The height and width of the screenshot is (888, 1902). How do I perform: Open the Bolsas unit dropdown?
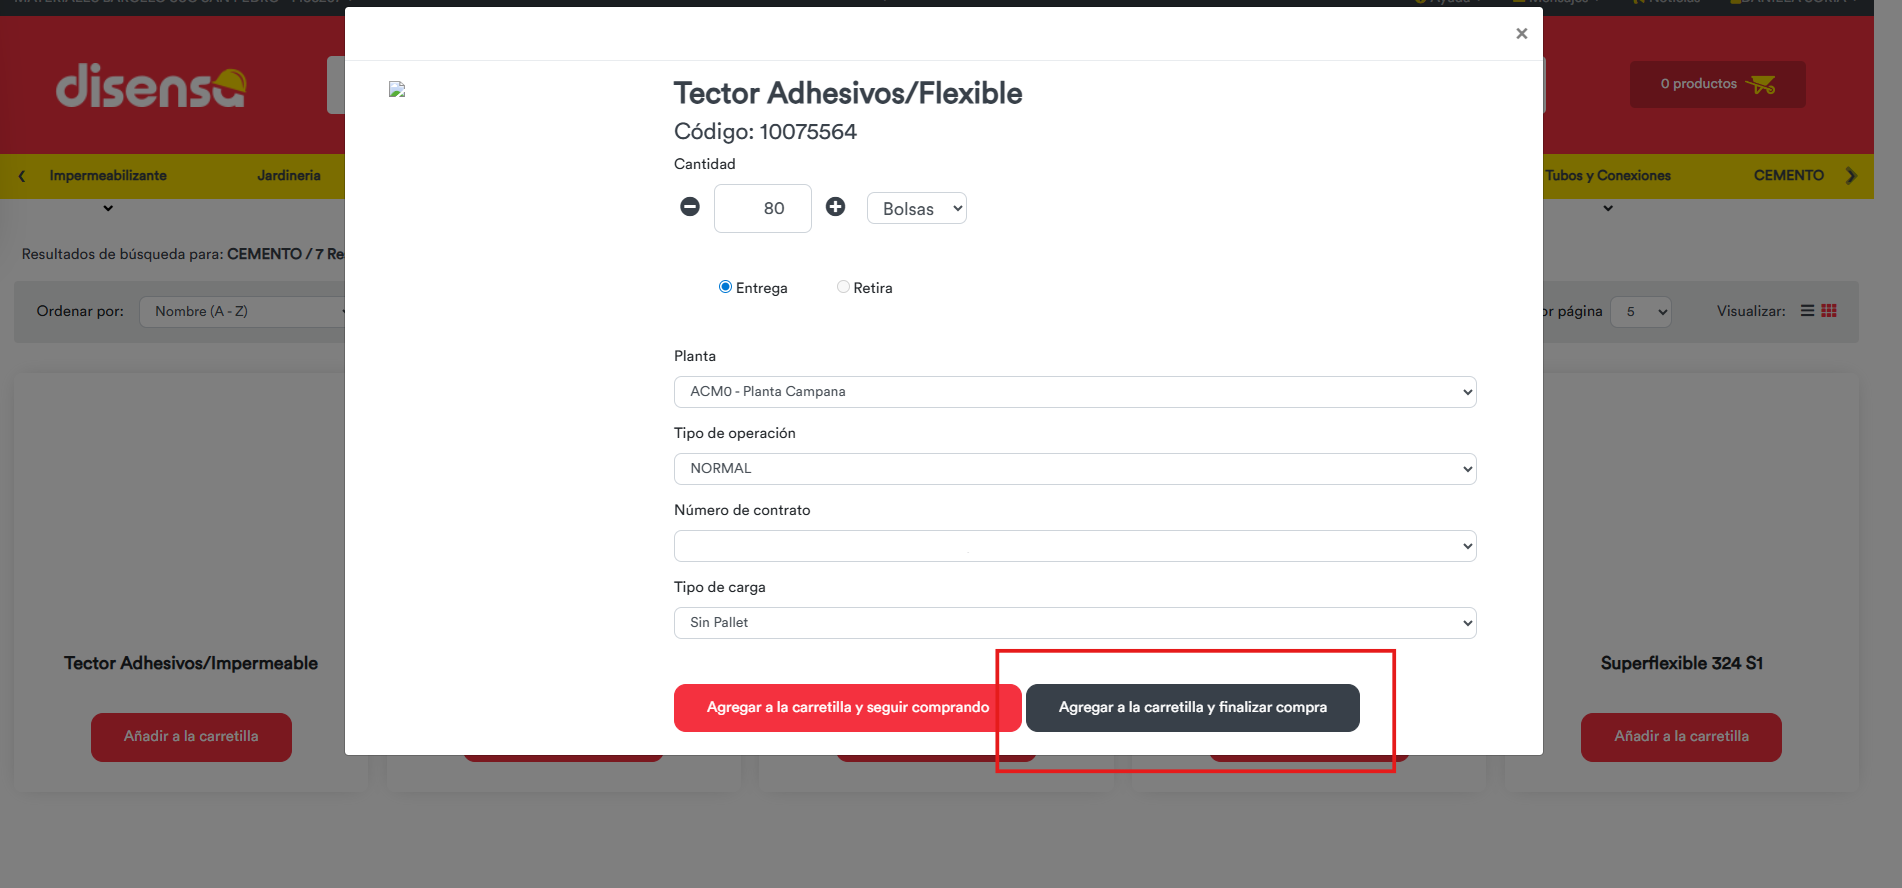pos(916,209)
